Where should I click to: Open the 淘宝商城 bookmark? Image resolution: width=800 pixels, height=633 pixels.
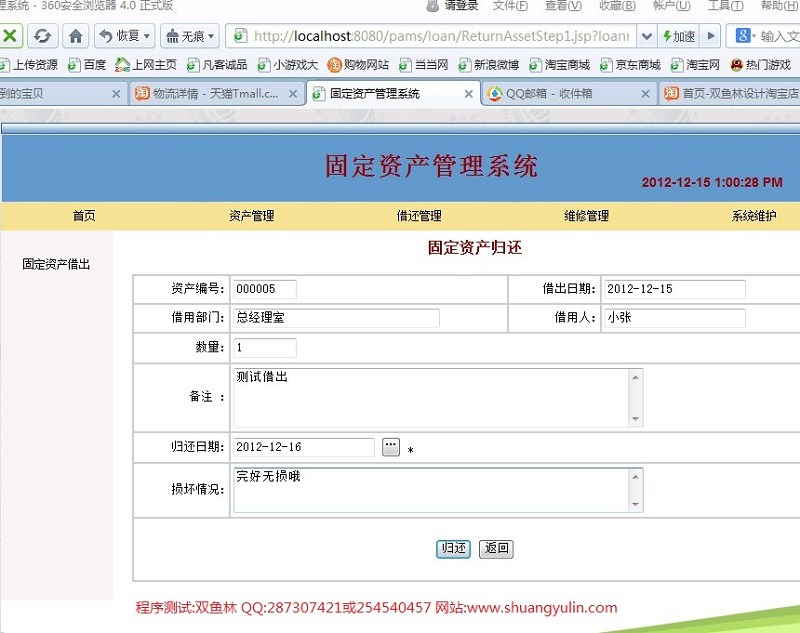click(560, 65)
